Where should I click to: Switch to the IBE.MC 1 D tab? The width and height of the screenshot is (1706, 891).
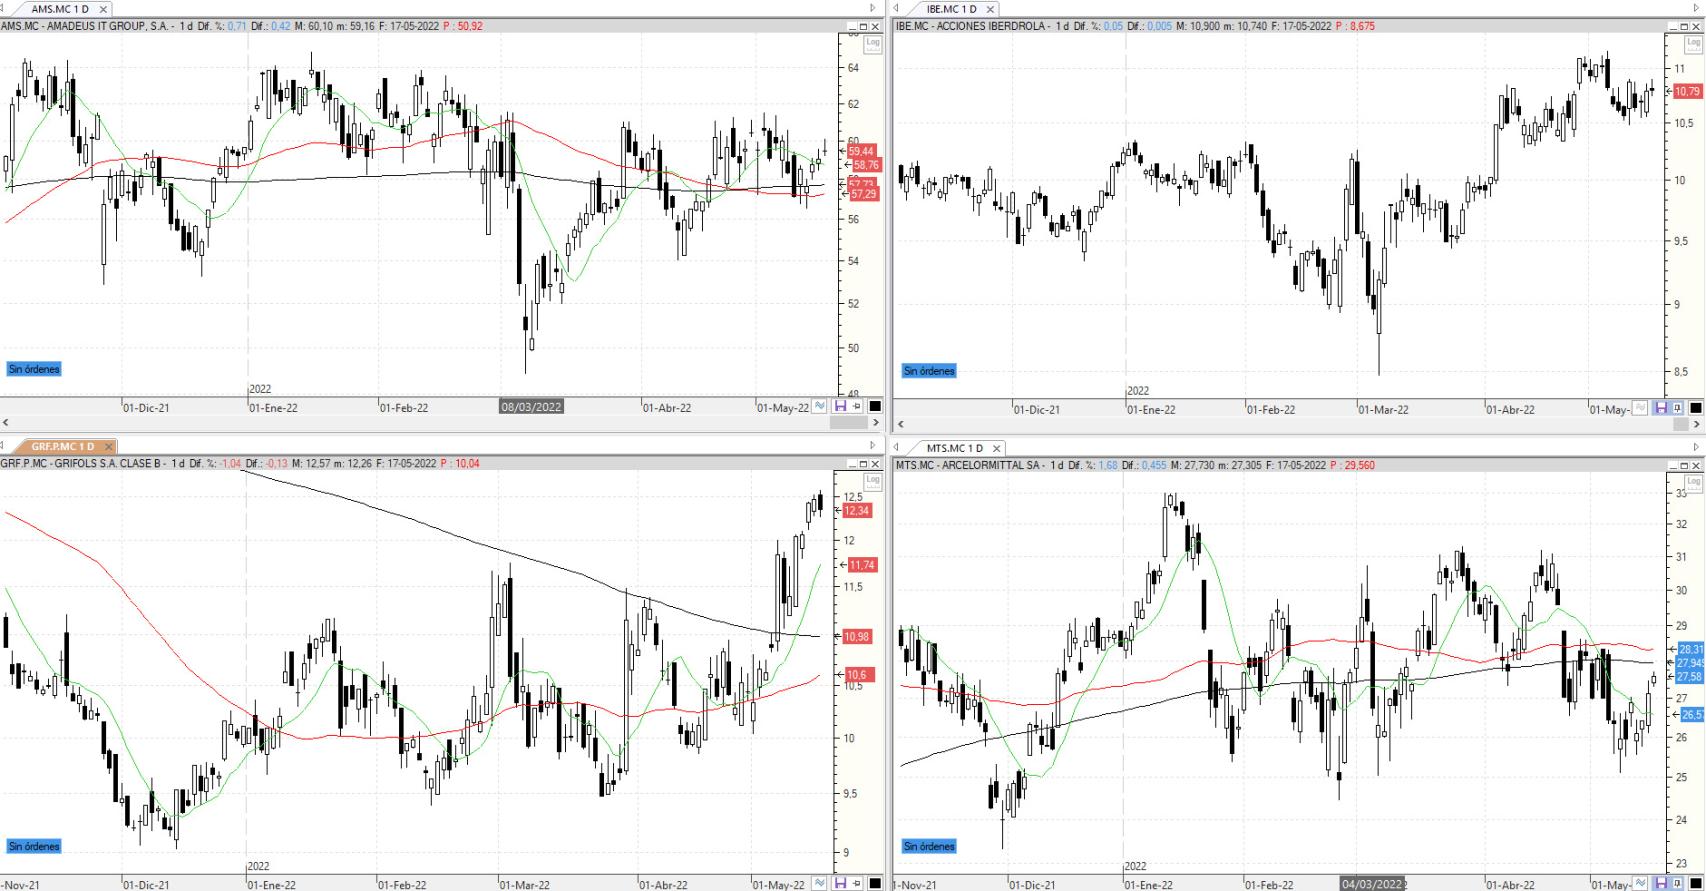click(952, 9)
